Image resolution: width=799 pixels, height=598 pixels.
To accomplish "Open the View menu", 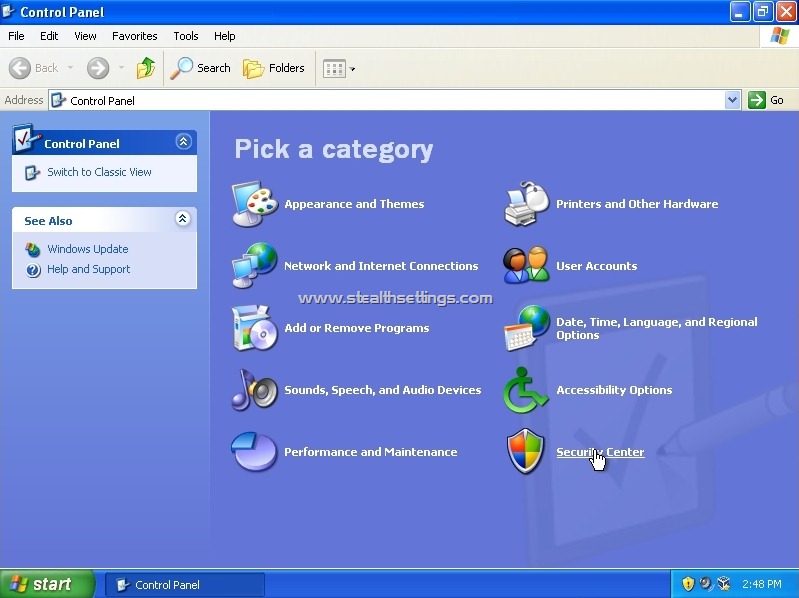I will [x=85, y=36].
